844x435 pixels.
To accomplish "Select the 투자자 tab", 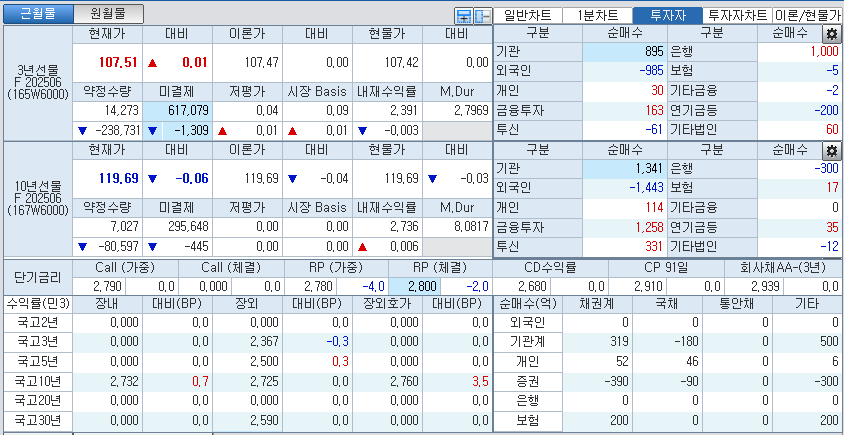I will pyautogui.click(x=668, y=16).
